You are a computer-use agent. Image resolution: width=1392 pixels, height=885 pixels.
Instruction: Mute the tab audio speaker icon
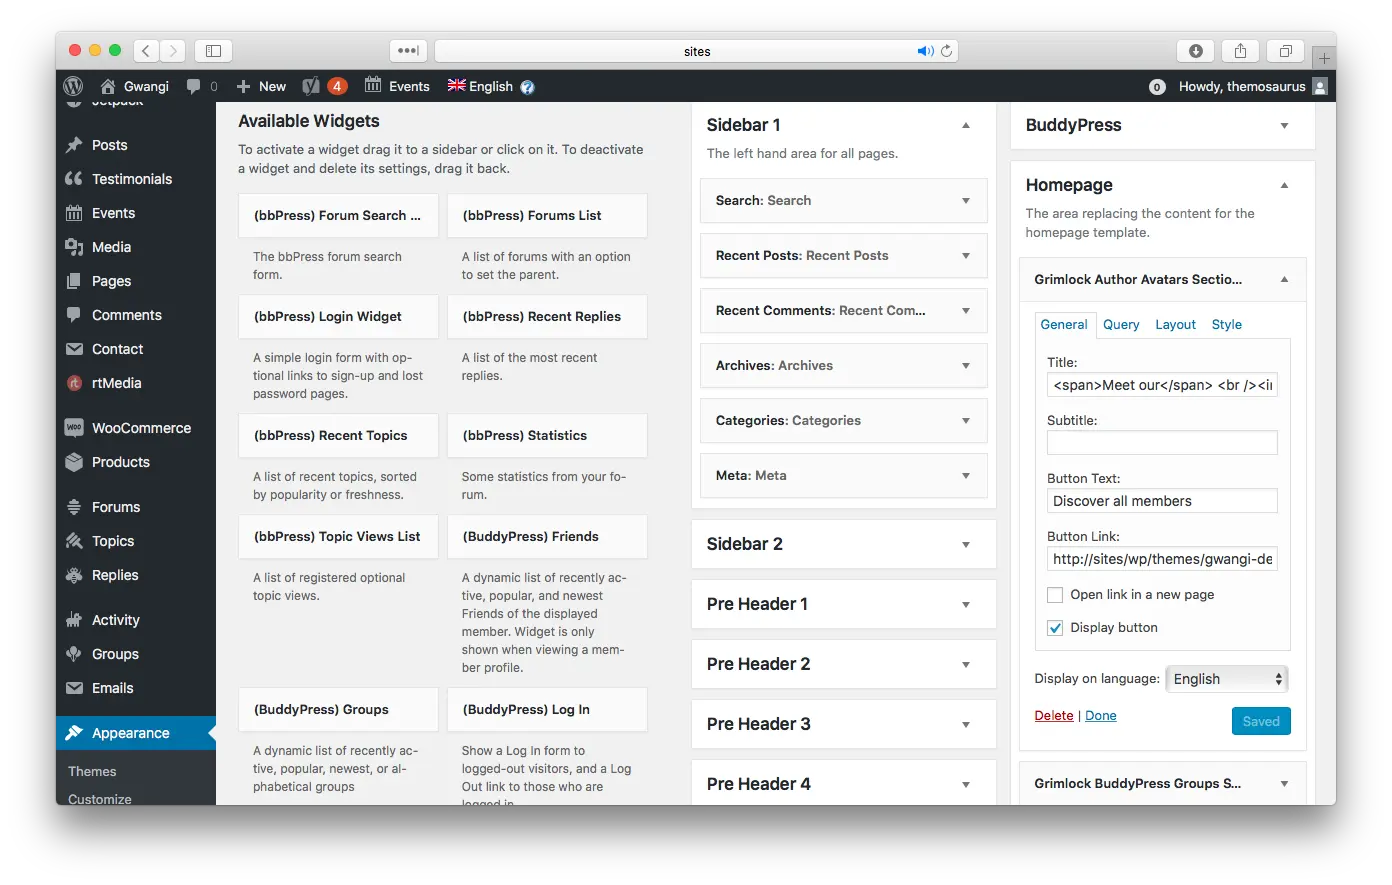click(925, 51)
